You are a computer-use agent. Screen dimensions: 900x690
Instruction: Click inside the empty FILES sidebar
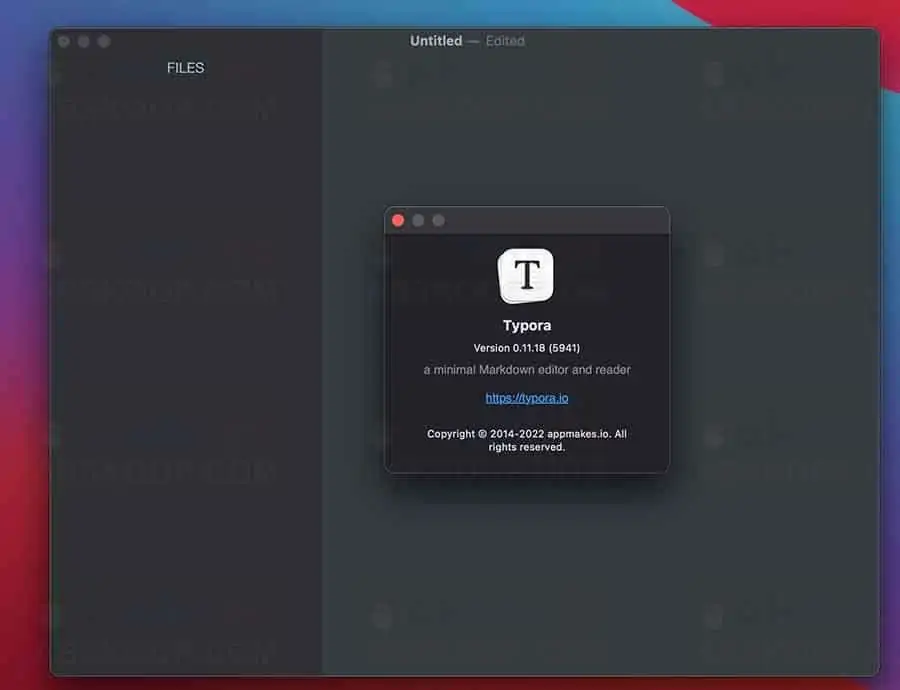tap(185, 400)
